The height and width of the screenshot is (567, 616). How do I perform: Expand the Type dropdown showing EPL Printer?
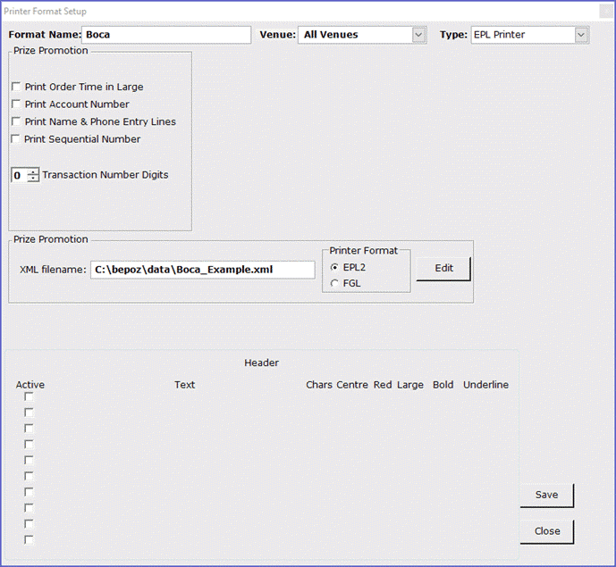tap(581, 35)
